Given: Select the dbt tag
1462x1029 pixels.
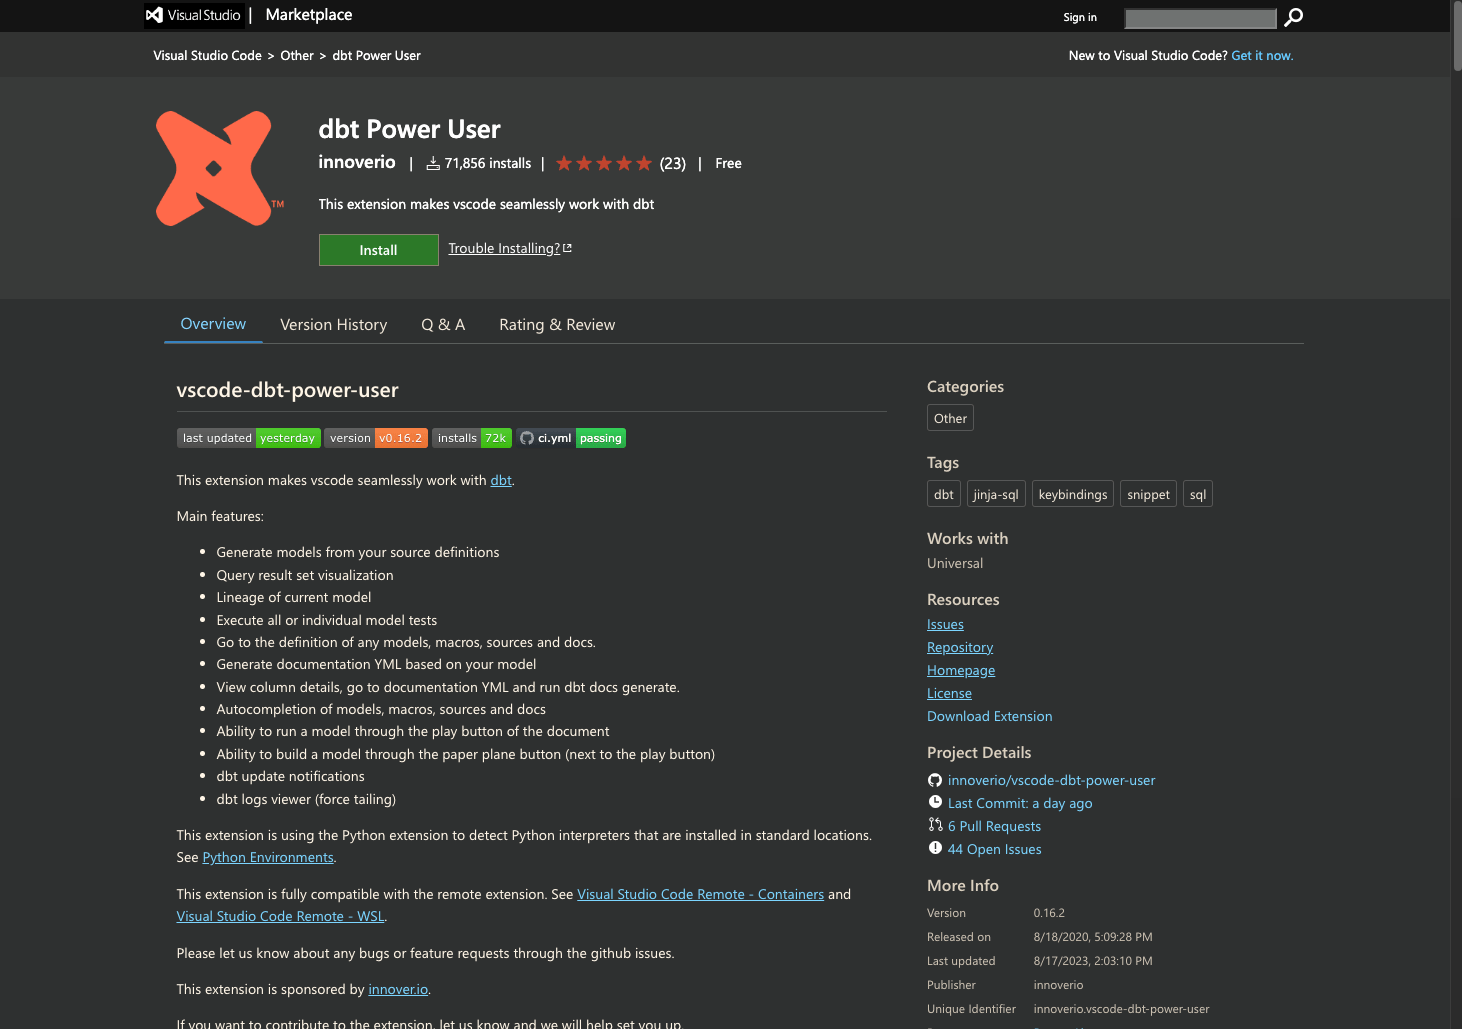Looking at the screenshot, I should pos(944,494).
